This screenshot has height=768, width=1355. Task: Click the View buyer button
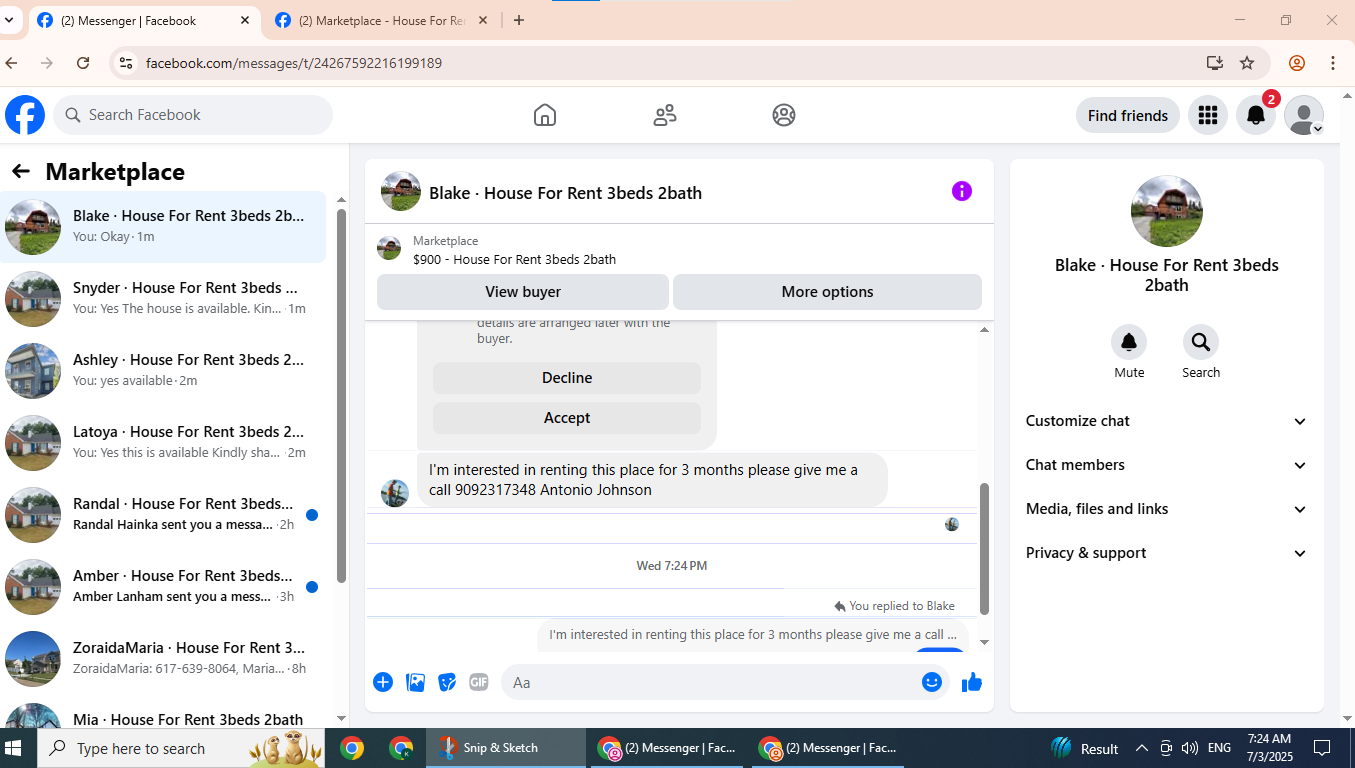click(523, 292)
